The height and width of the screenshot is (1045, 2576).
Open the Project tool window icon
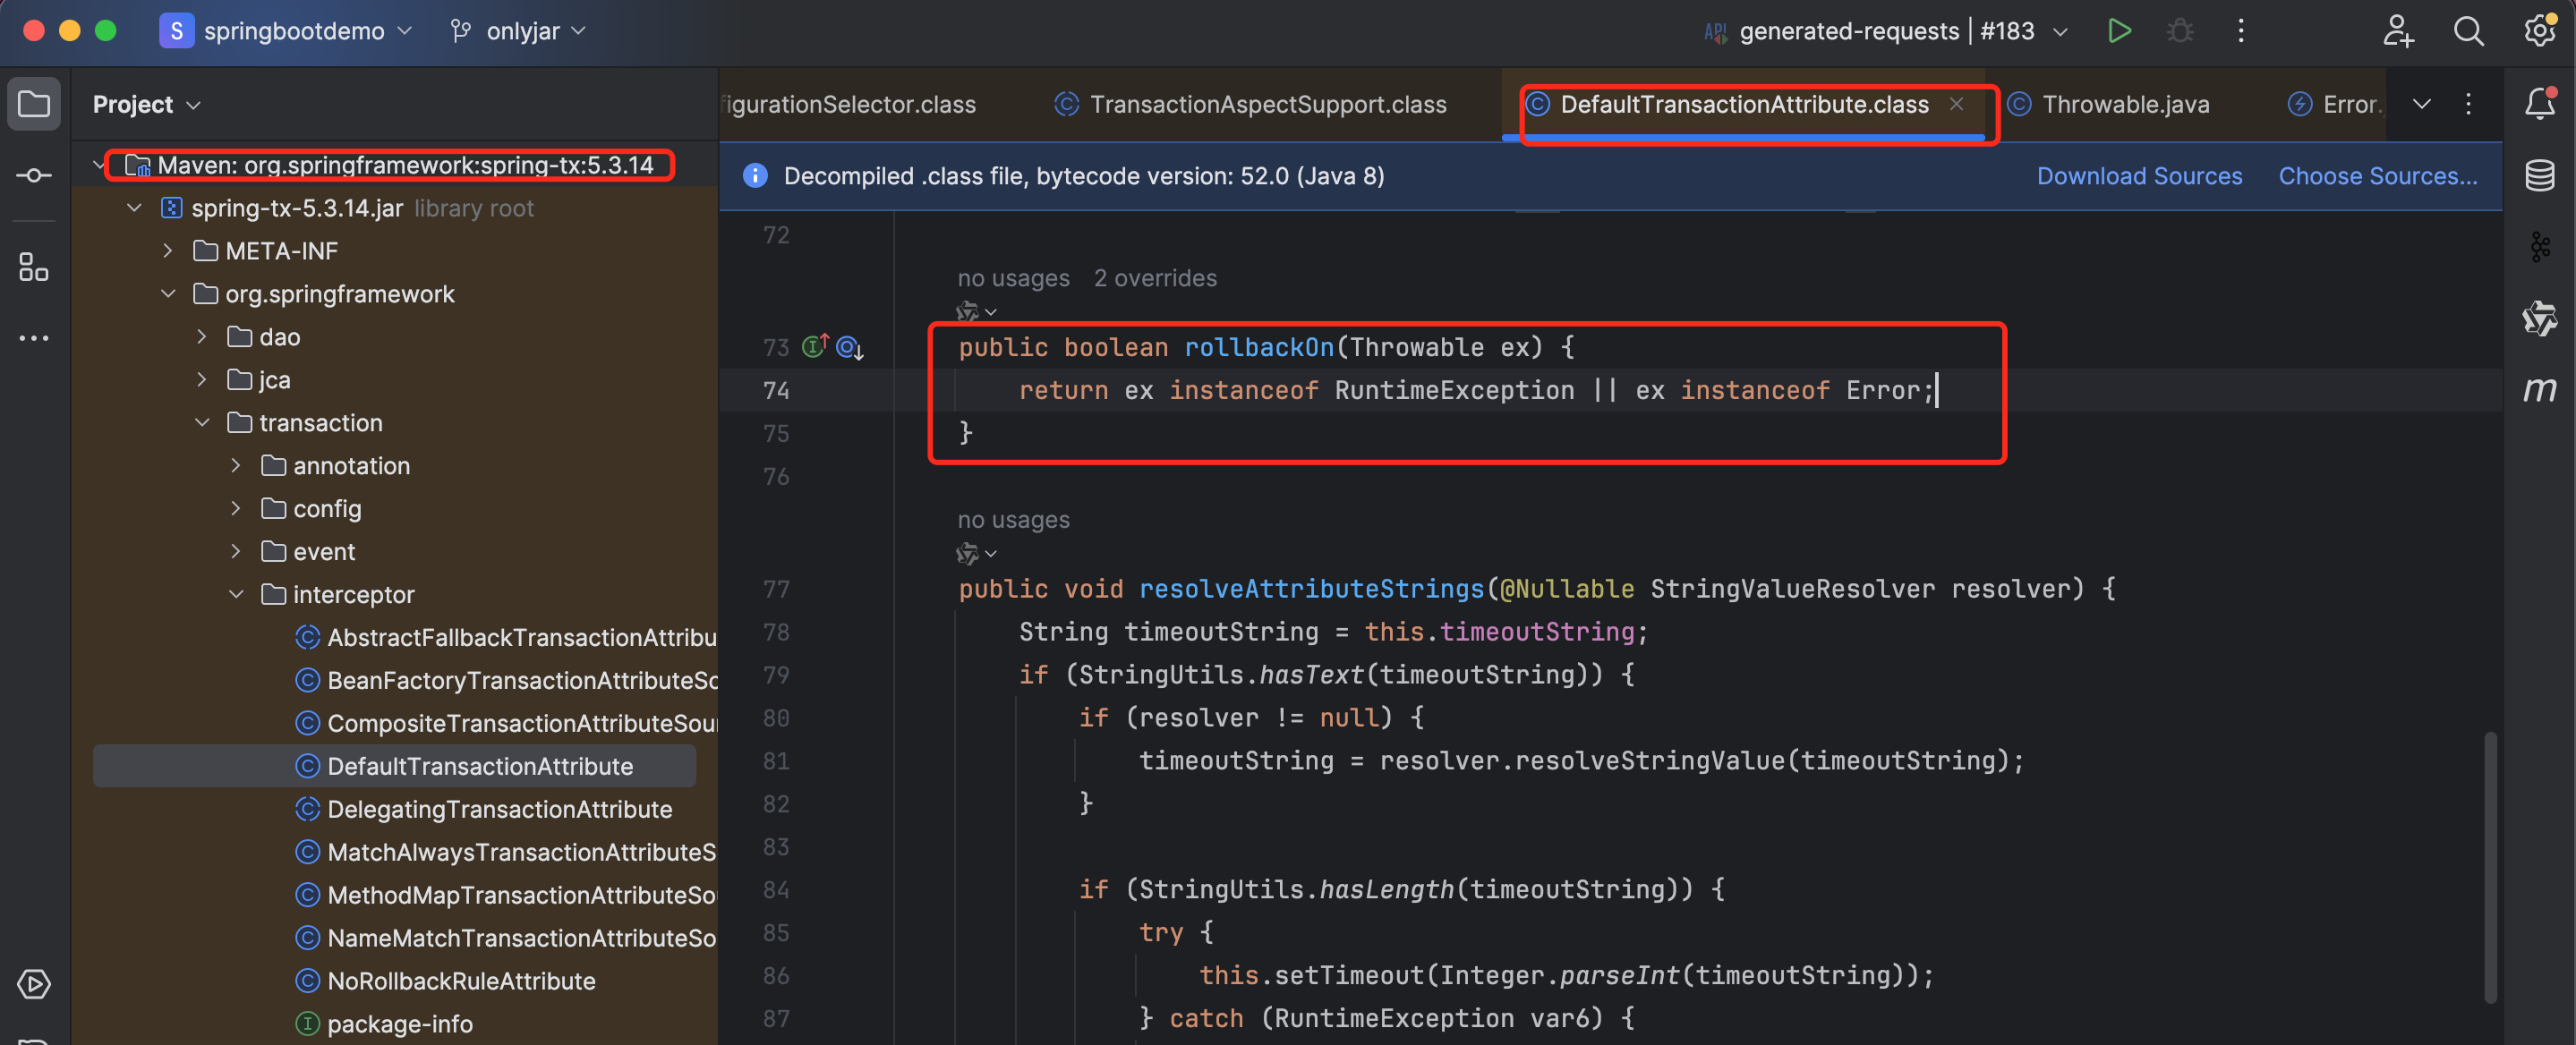click(34, 104)
